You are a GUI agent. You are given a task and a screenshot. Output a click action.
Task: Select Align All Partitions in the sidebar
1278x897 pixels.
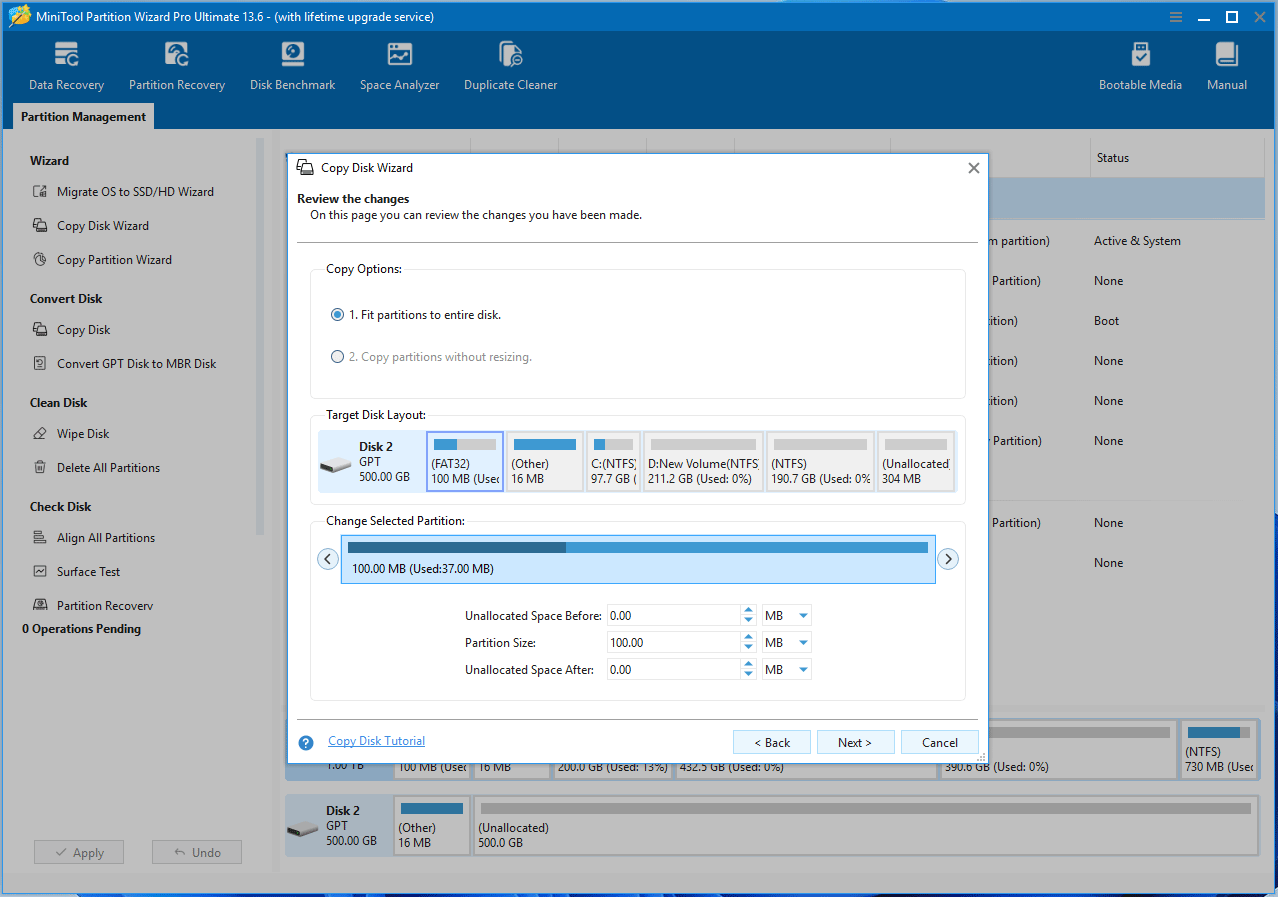(x=106, y=538)
